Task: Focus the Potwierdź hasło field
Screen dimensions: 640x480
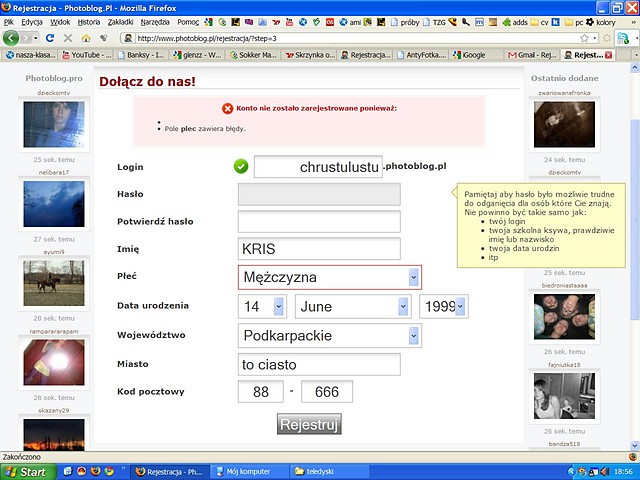Action: point(319,222)
